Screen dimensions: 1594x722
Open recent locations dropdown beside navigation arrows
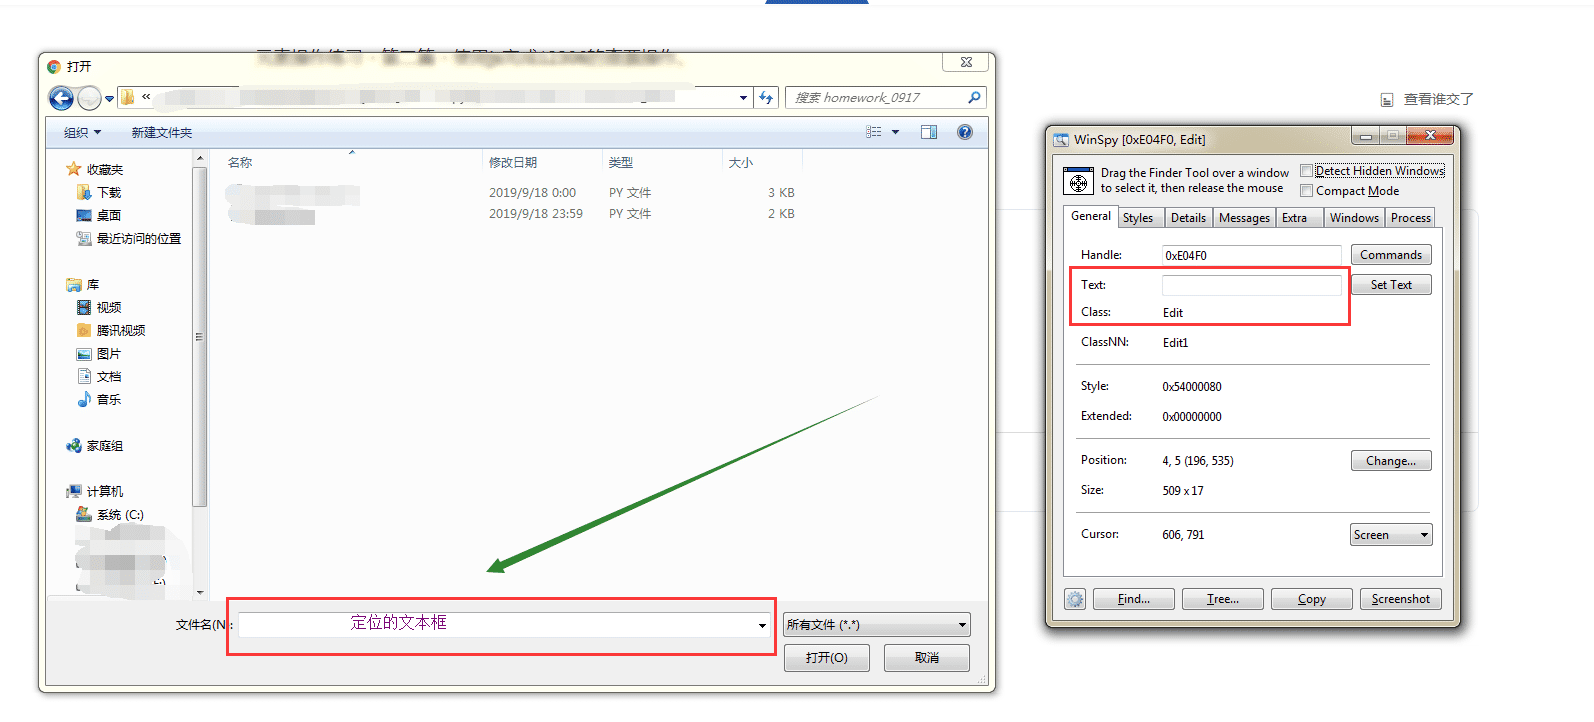109,99
